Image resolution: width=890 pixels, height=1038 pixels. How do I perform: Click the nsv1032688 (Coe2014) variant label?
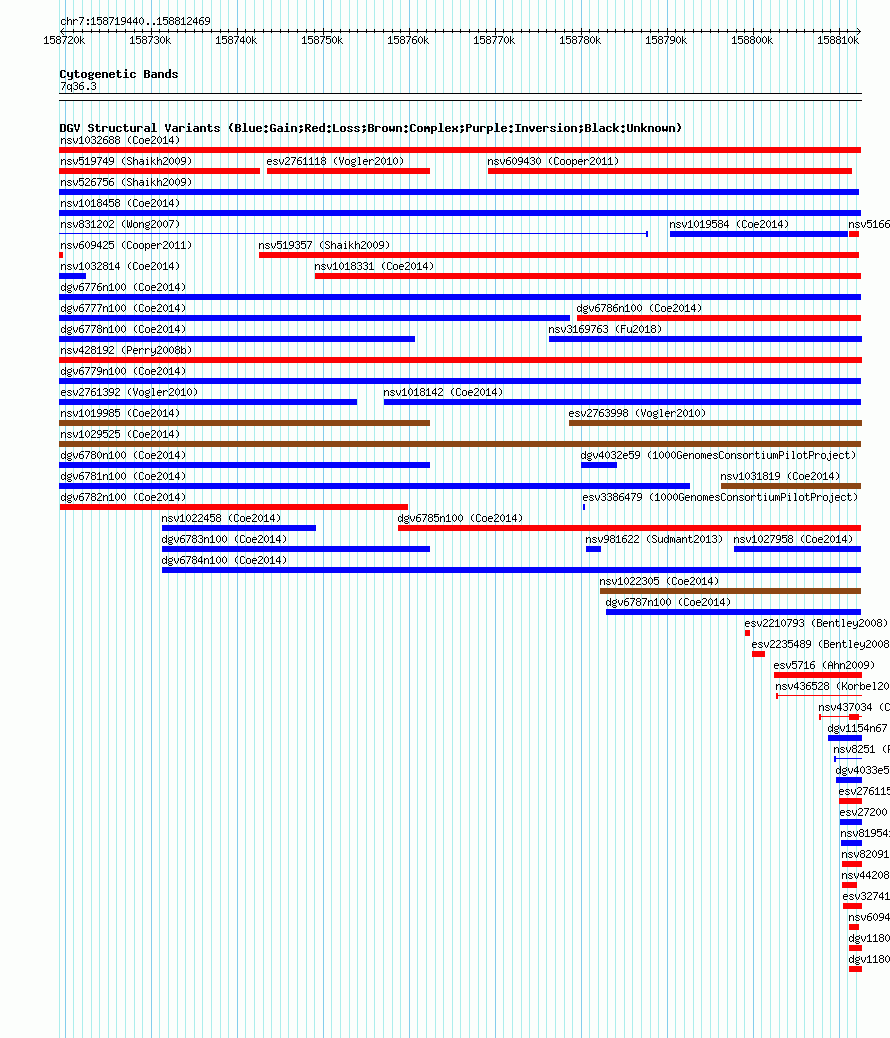click(120, 140)
